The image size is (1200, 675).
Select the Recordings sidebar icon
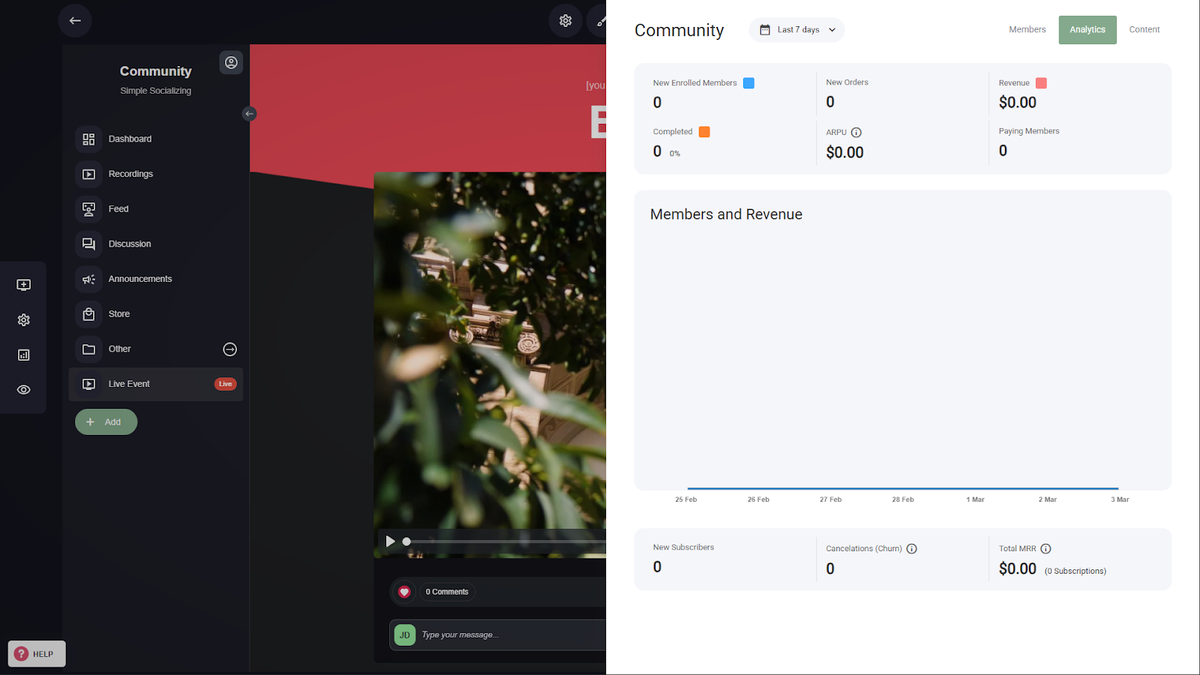(89, 173)
